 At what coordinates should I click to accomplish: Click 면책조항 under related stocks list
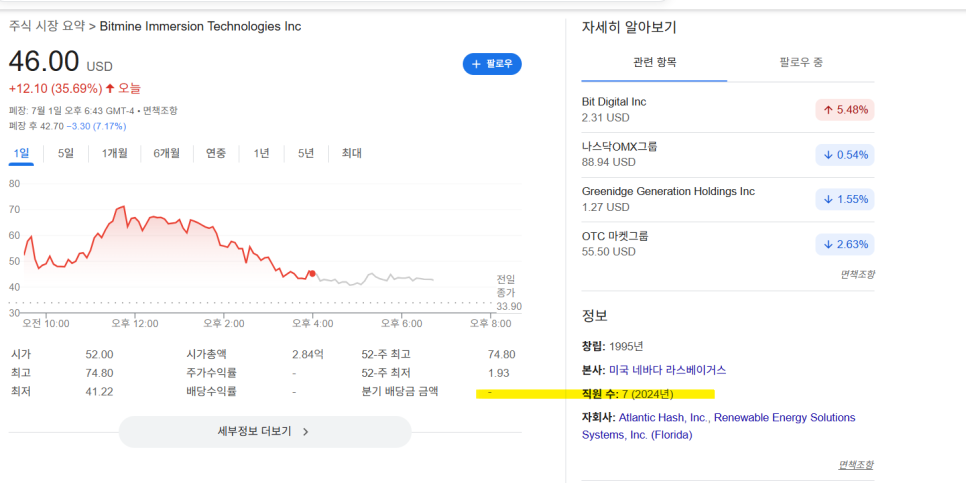coord(857,274)
